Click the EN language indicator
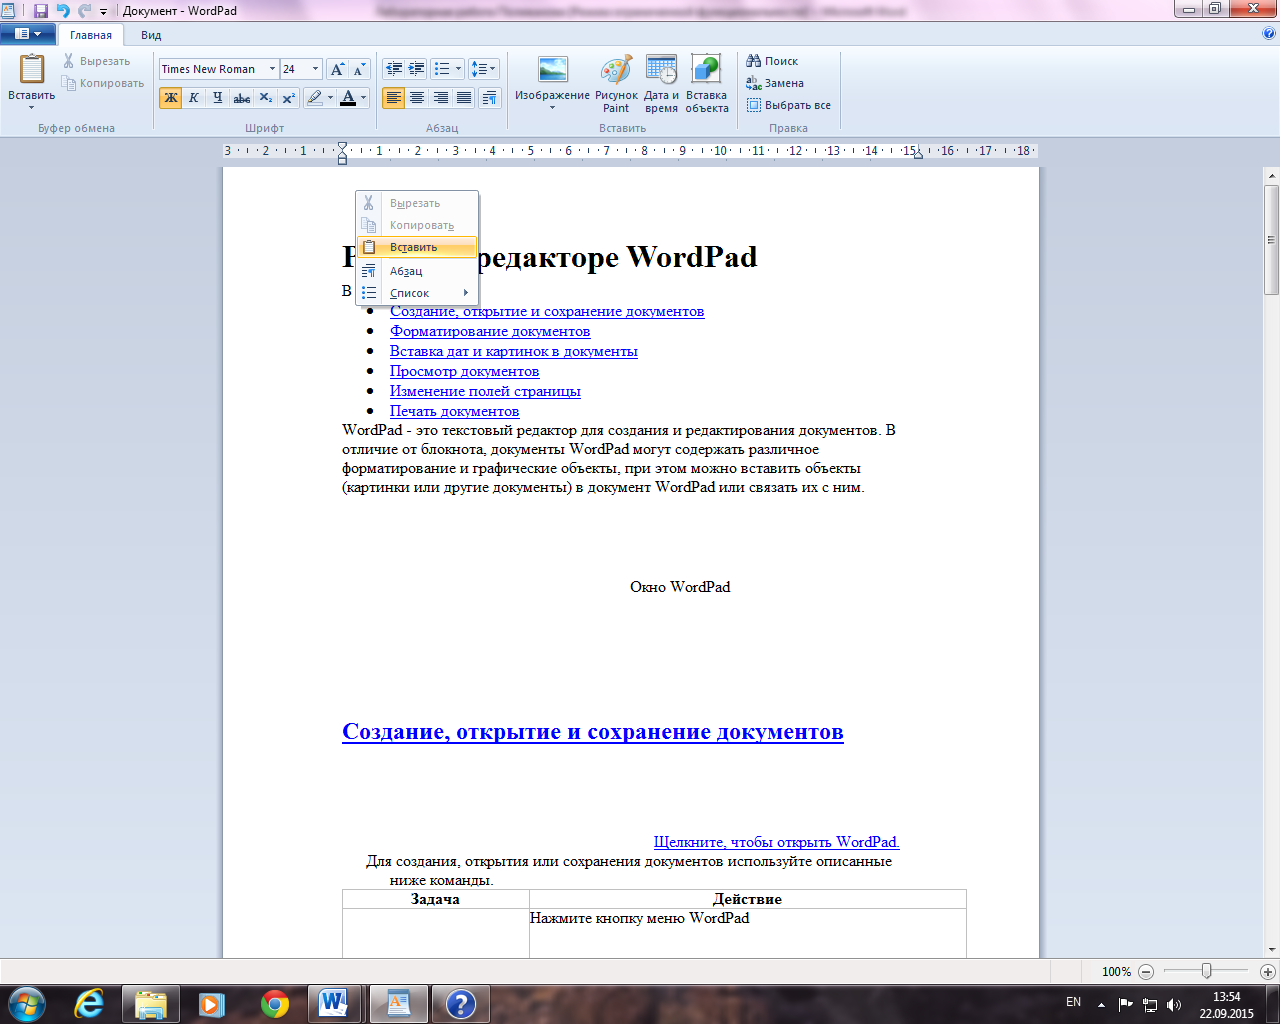The width and height of the screenshot is (1280, 1024). tap(1073, 1002)
